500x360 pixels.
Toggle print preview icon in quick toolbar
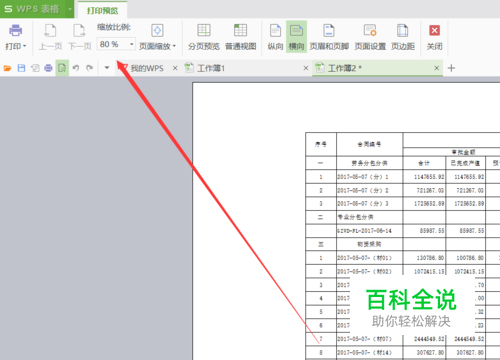(x=62, y=68)
